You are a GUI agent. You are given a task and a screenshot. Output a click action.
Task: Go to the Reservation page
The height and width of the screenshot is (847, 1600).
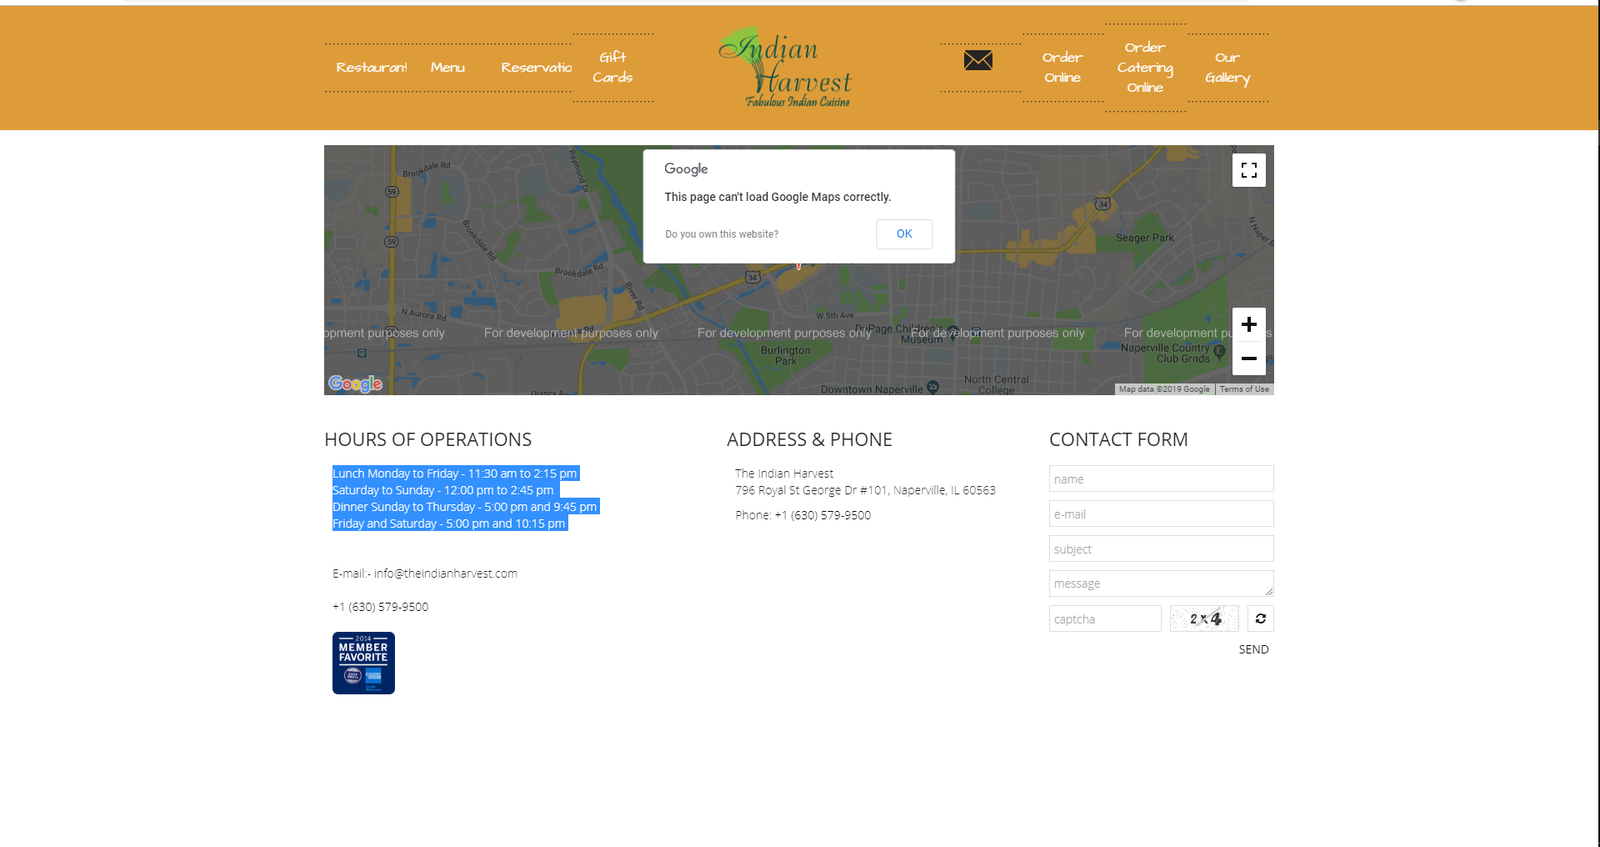click(536, 68)
